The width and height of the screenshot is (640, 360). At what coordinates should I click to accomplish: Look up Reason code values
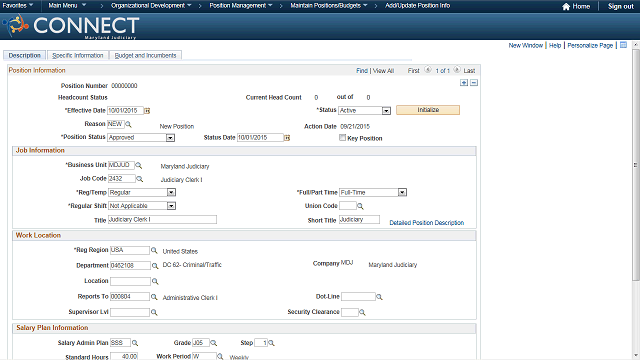click(128, 124)
